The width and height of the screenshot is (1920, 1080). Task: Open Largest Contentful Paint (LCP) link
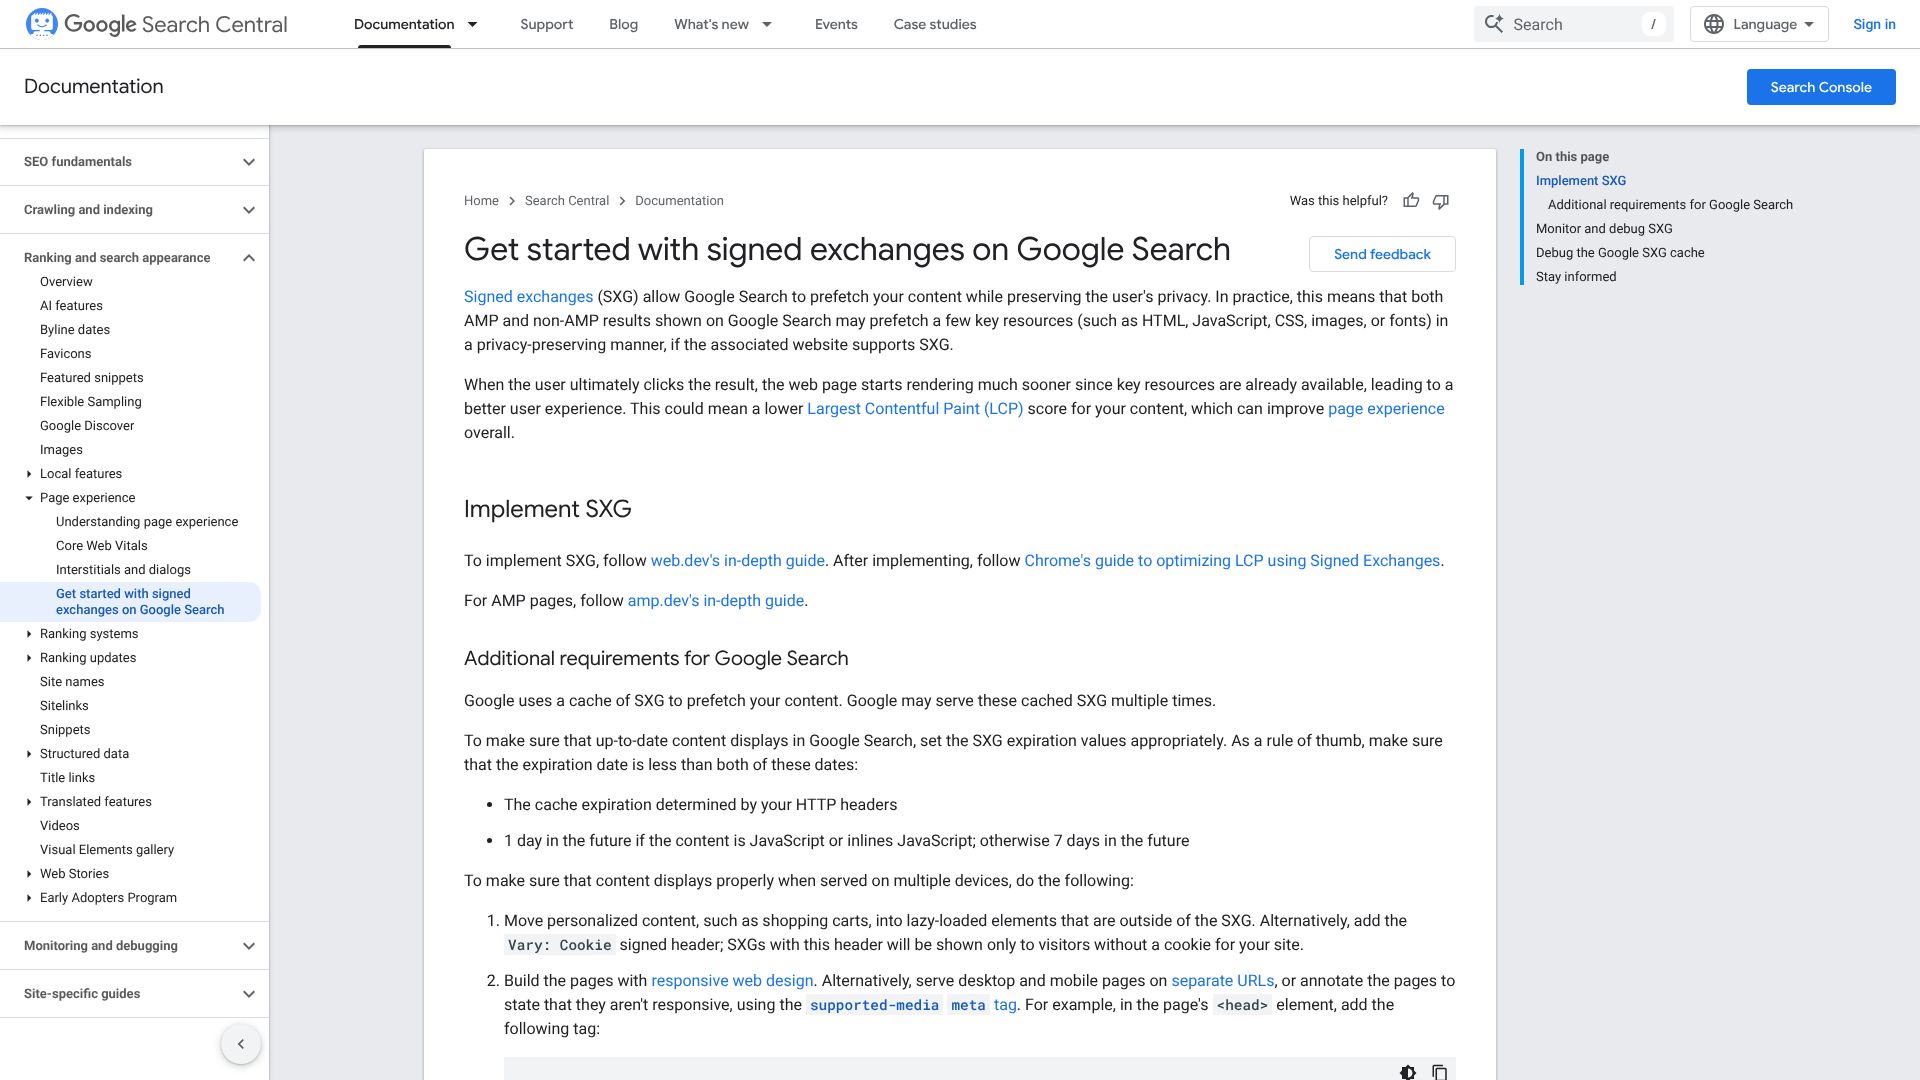[x=915, y=409]
